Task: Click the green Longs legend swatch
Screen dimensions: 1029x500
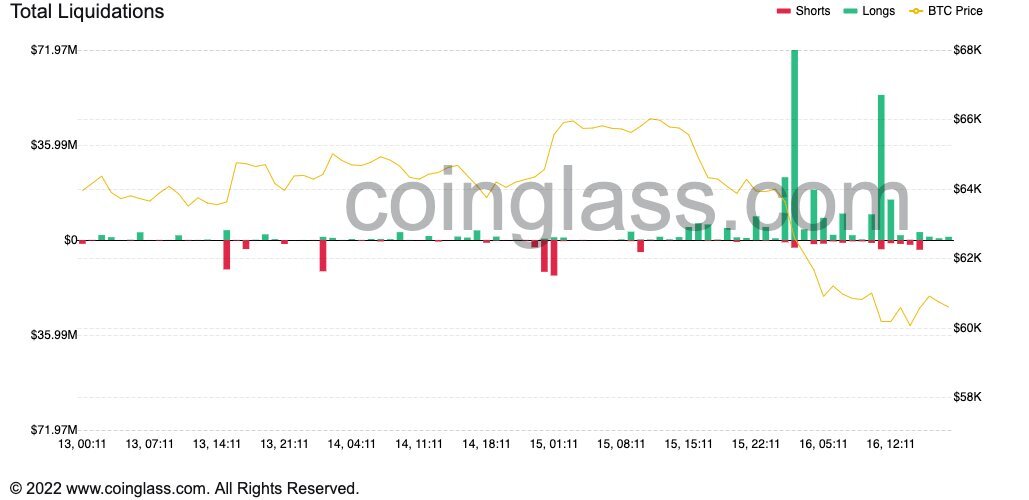Action: (850, 11)
